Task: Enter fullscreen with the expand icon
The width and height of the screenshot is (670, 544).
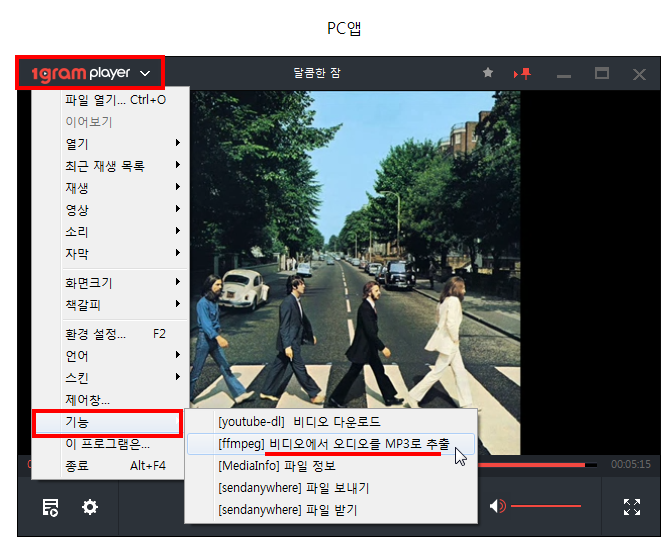Action: click(x=632, y=507)
